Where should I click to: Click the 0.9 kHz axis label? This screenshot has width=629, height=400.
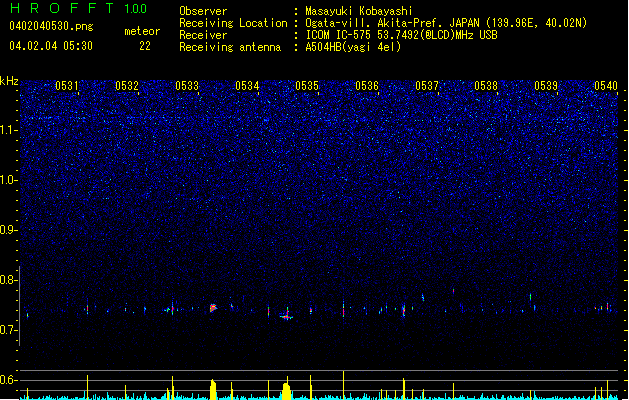pos(8,230)
